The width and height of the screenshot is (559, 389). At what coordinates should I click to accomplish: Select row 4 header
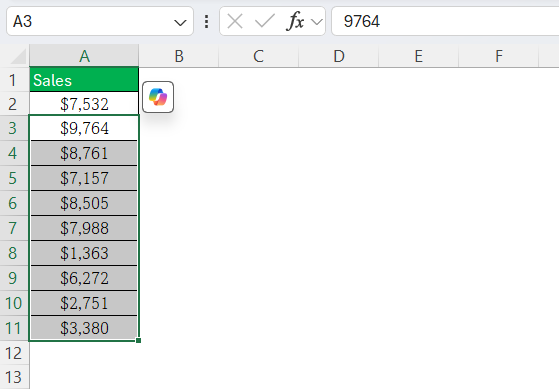coord(14,153)
